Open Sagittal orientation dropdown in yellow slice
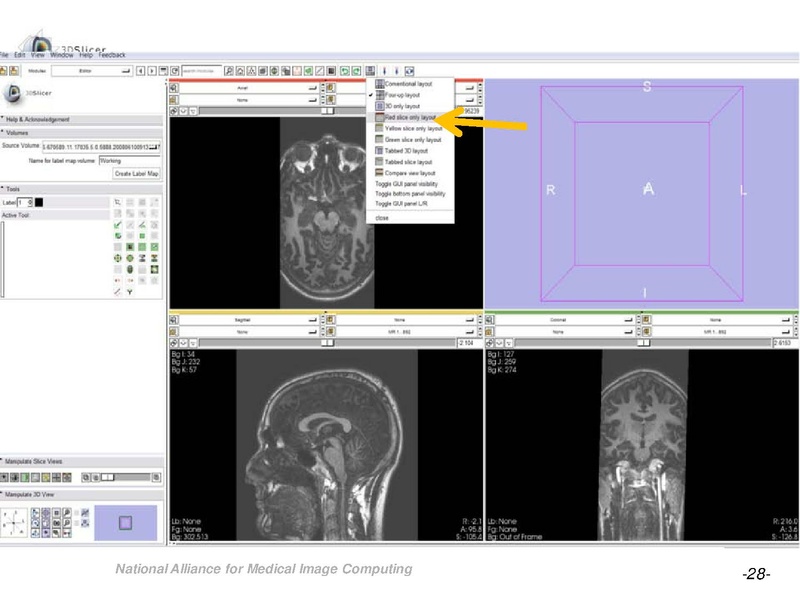 click(x=249, y=320)
